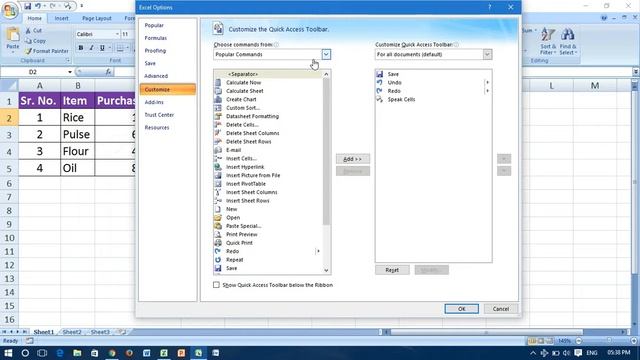The height and width of the screenshot is (360, 640).
Task: Click the Cut command in the ribbon
Action: tap(33, 31)
